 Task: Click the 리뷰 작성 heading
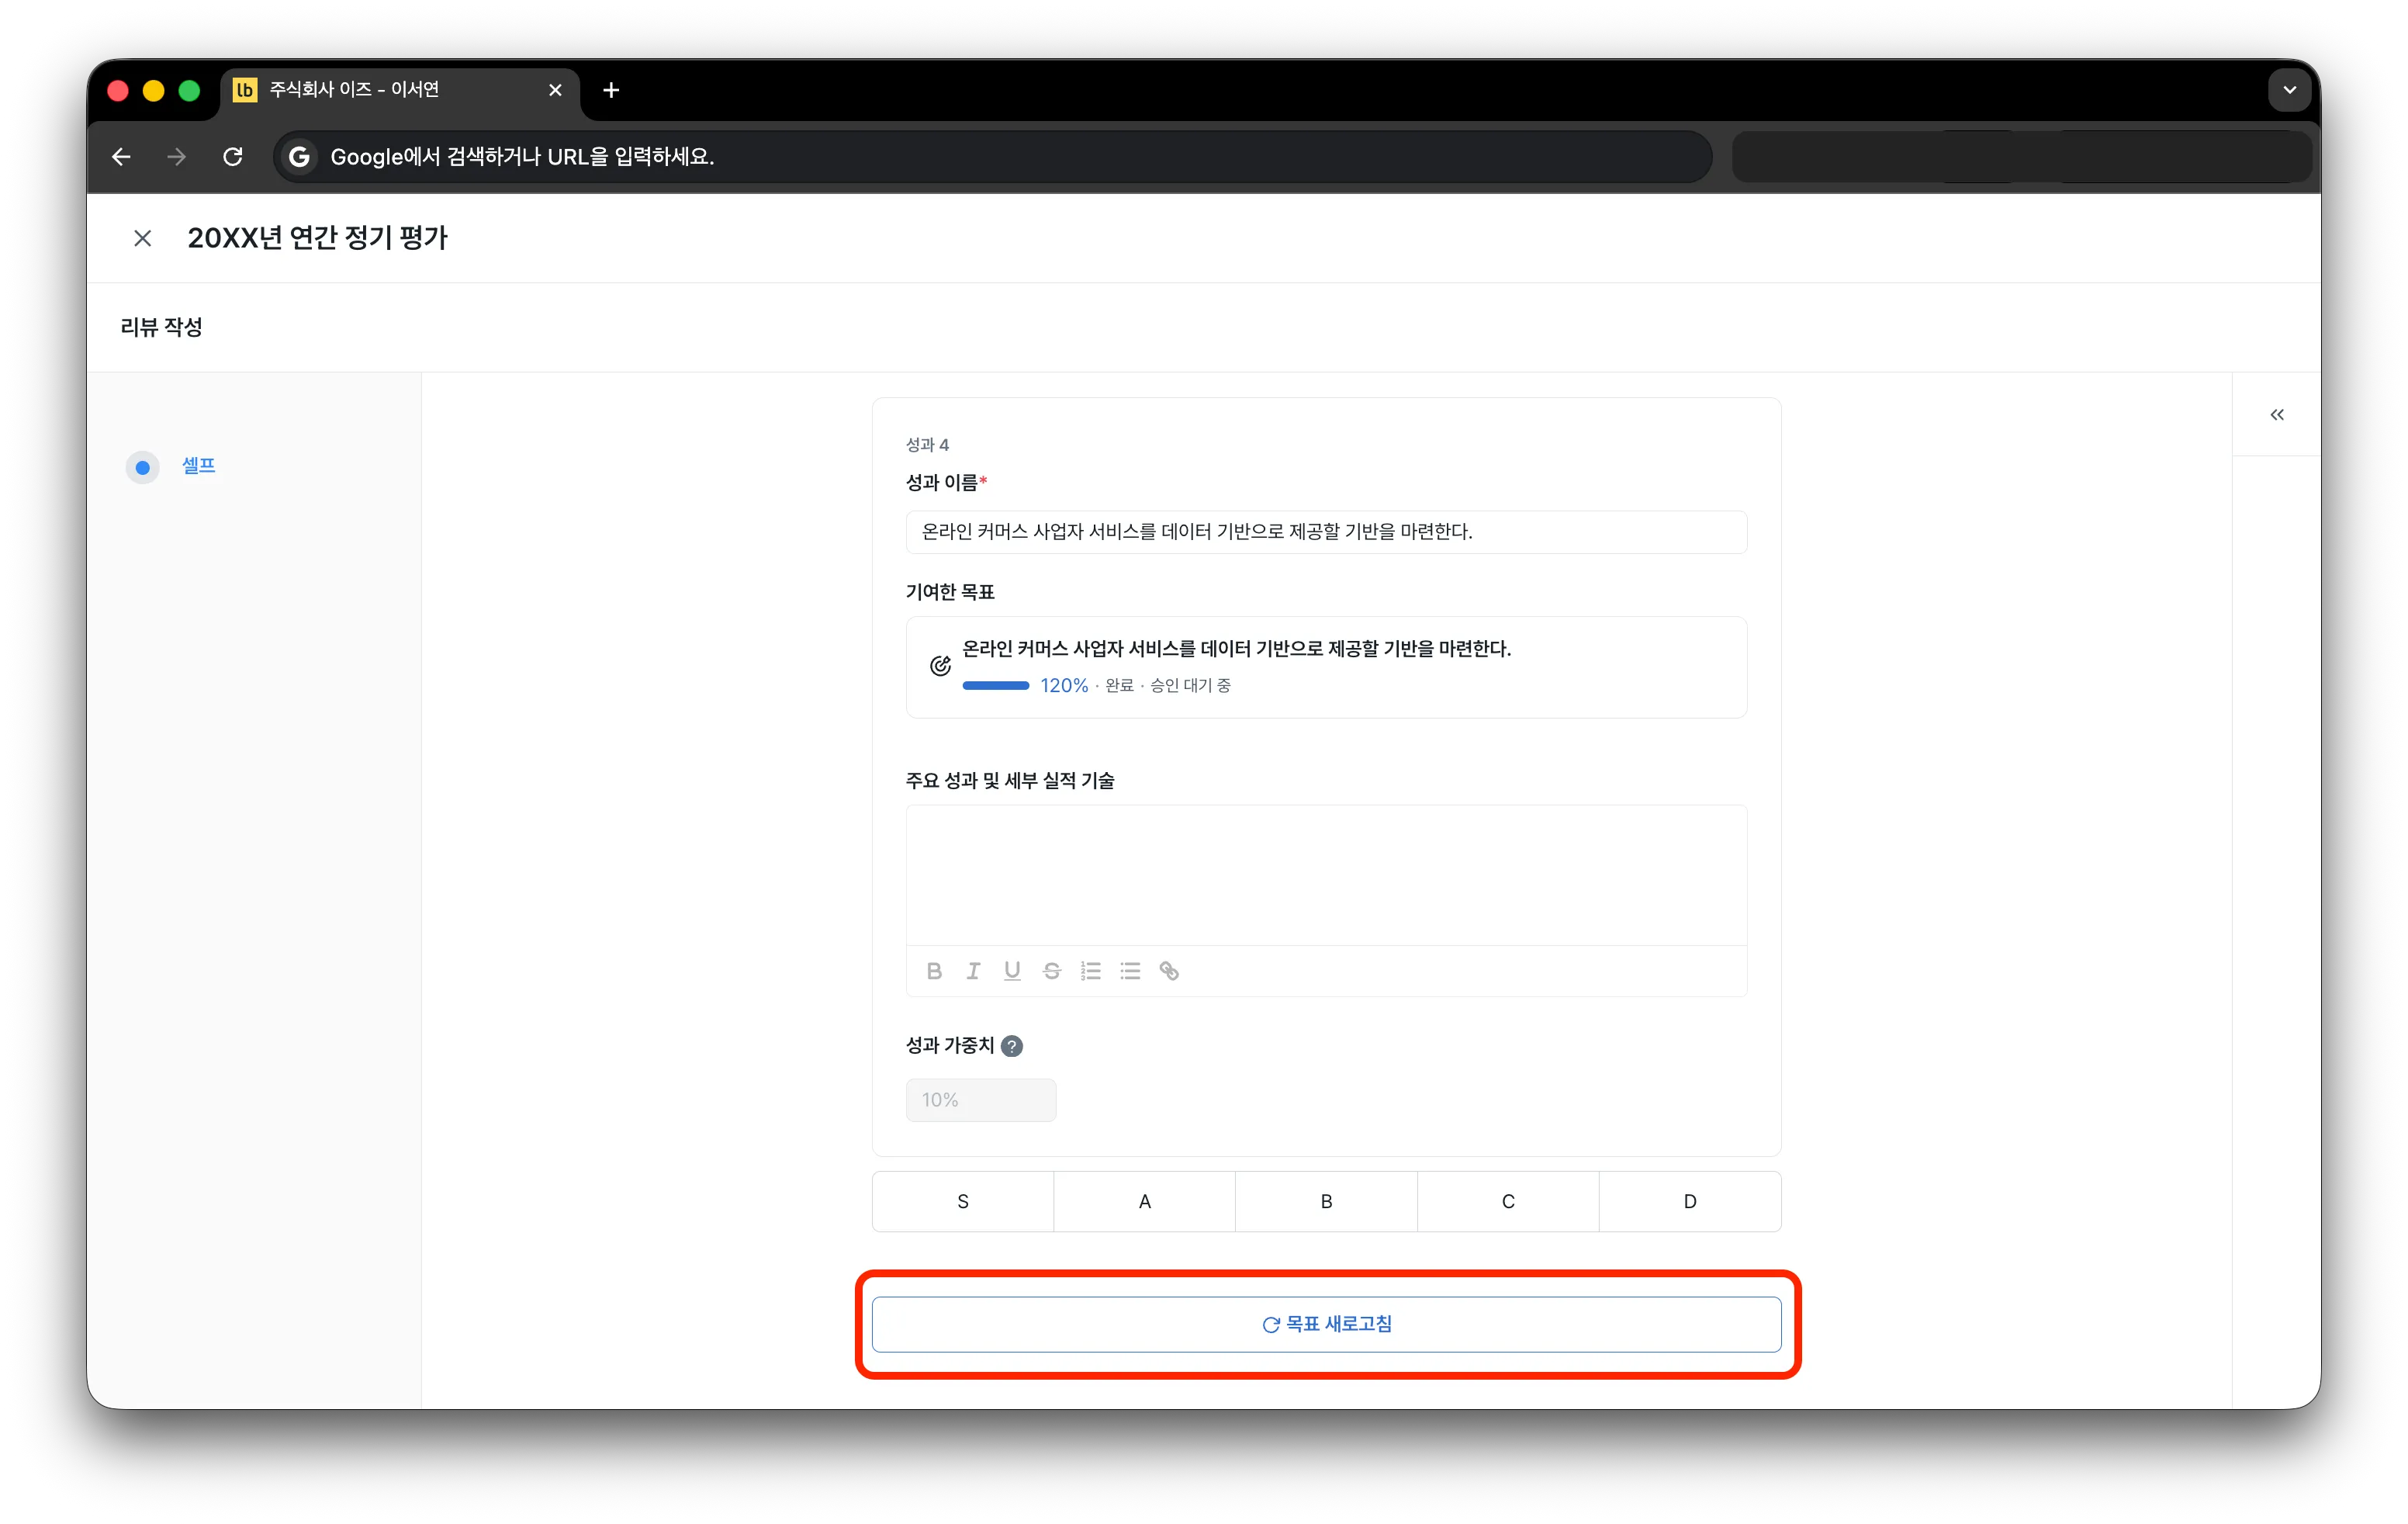click(161, 328)
